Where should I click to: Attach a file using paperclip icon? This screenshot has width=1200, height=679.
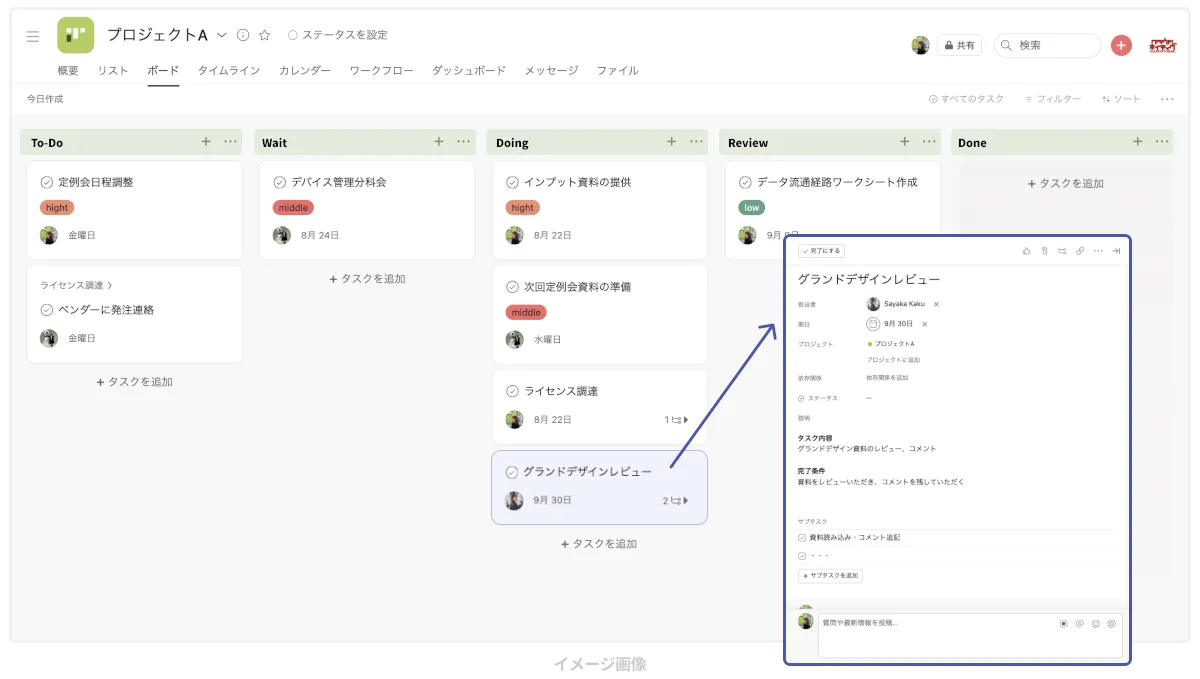(x=1044, y=251)
